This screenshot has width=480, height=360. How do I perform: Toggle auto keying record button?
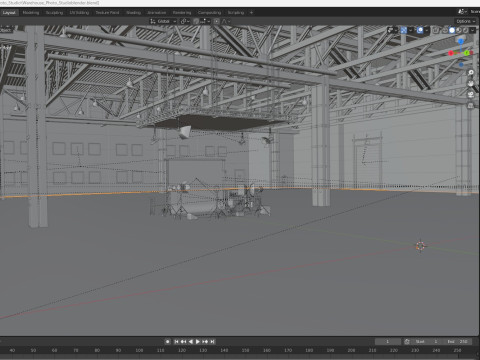[x=168, y=342]
